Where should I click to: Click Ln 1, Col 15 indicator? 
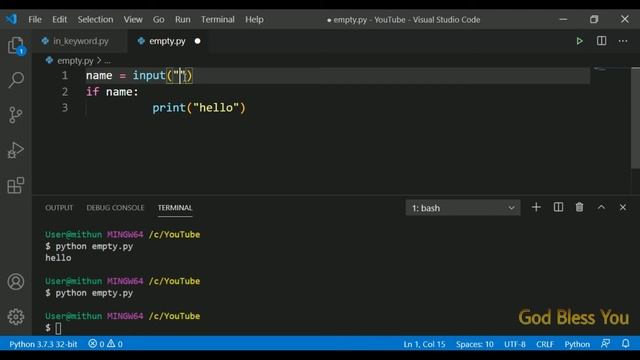pyautogui.click(x=424, y=344)
